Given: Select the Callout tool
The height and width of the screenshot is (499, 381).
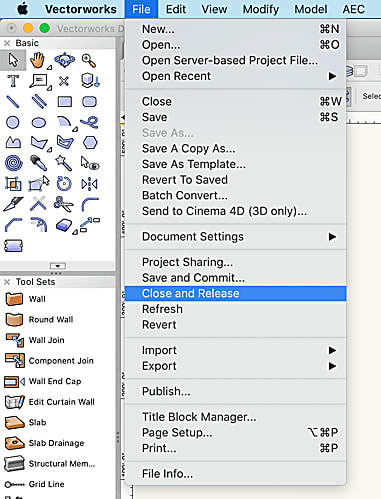Looking at the screenshot, I should (39, 81).
